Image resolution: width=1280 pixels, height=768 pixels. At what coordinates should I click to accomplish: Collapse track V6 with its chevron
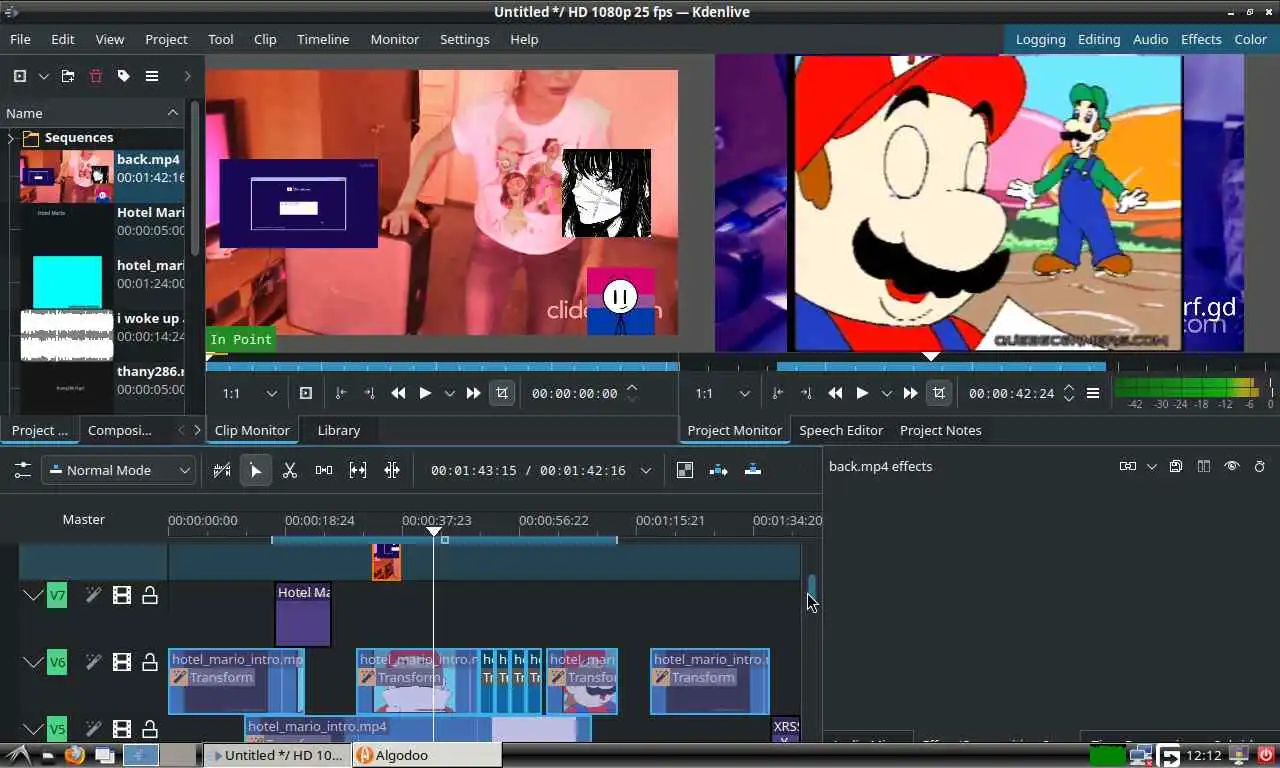tap(33, 662)
